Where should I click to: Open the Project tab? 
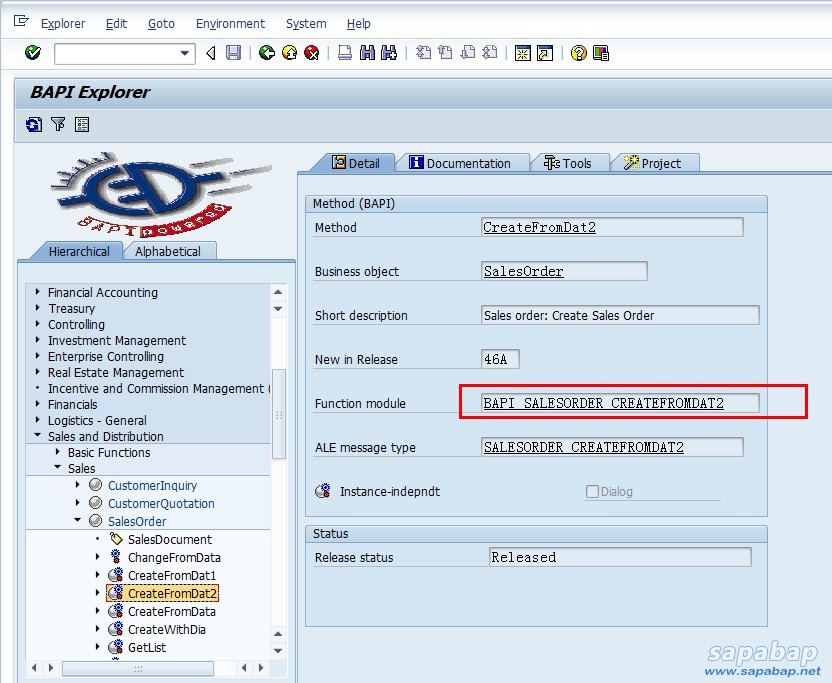pos(653,163)
